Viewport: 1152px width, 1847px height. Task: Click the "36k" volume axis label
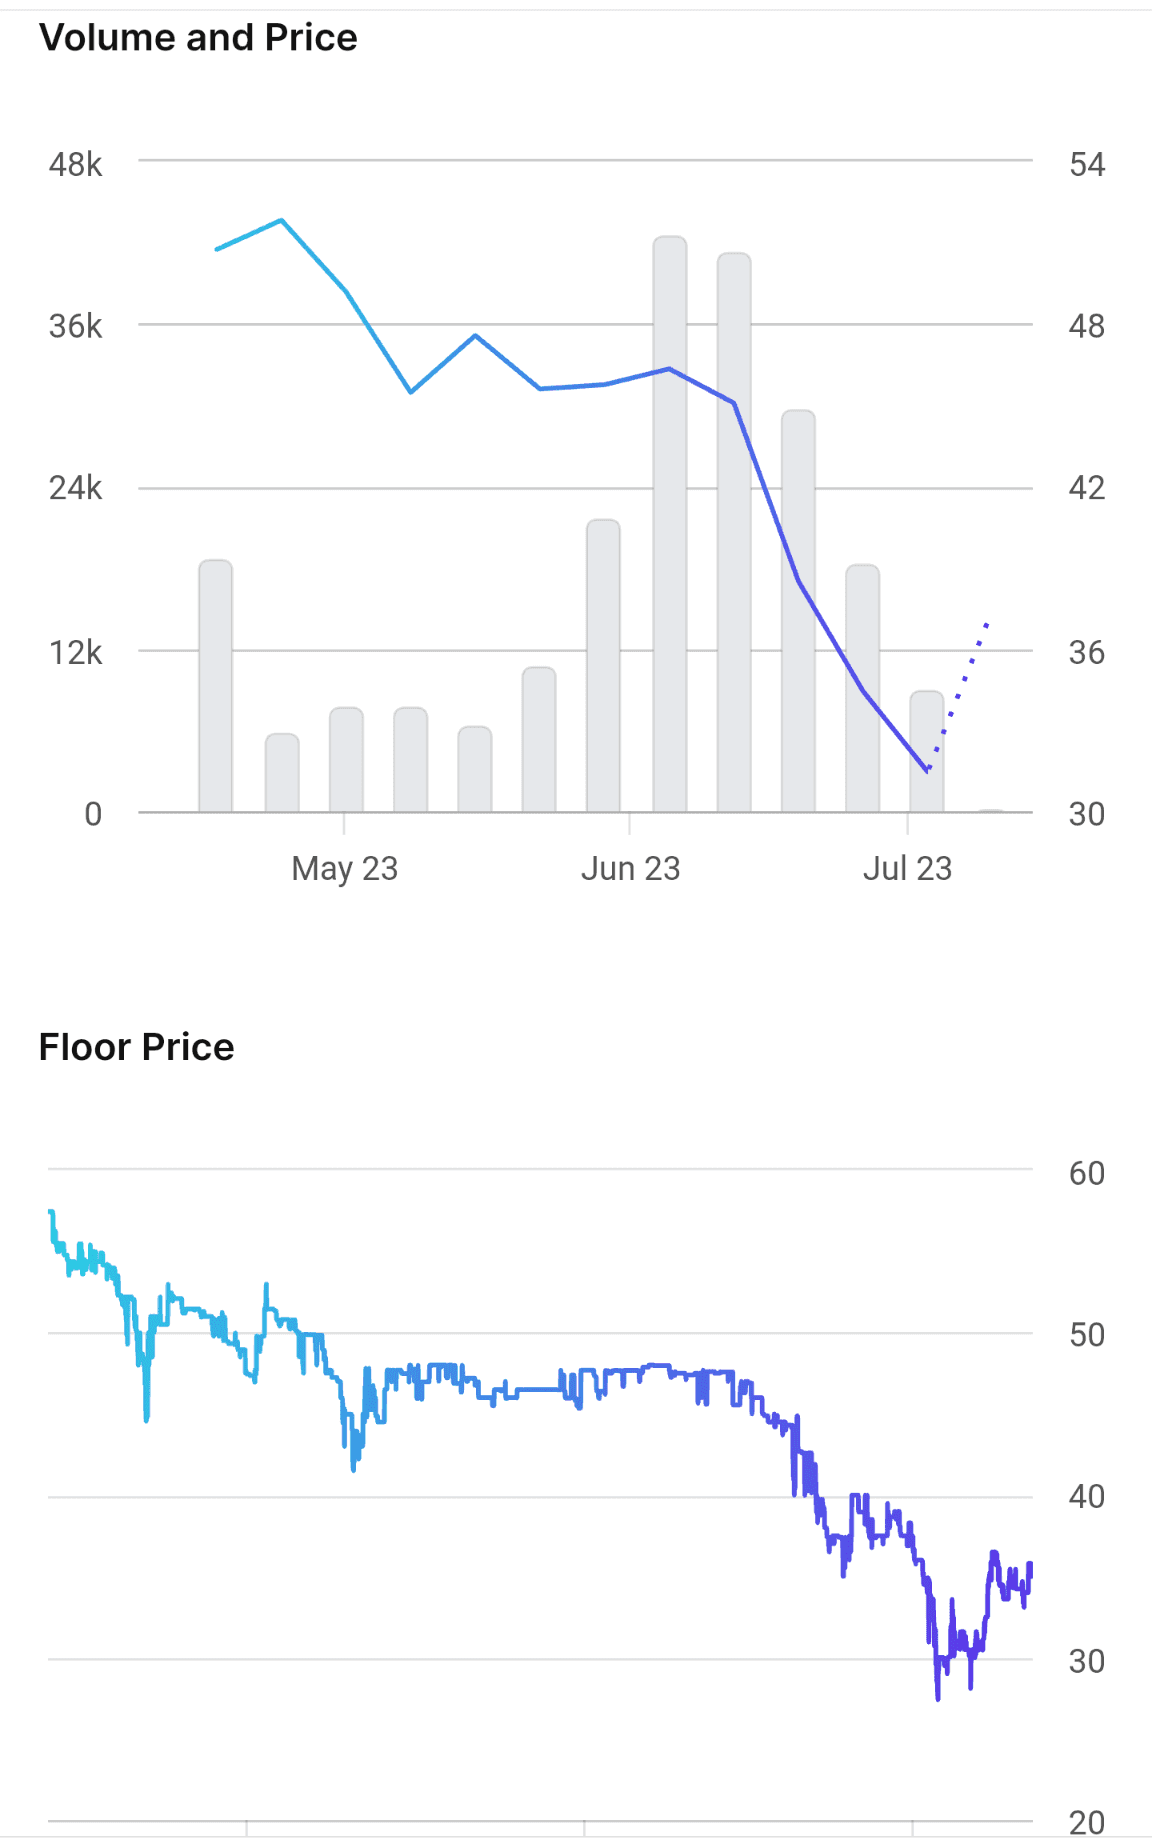(75, 326)
